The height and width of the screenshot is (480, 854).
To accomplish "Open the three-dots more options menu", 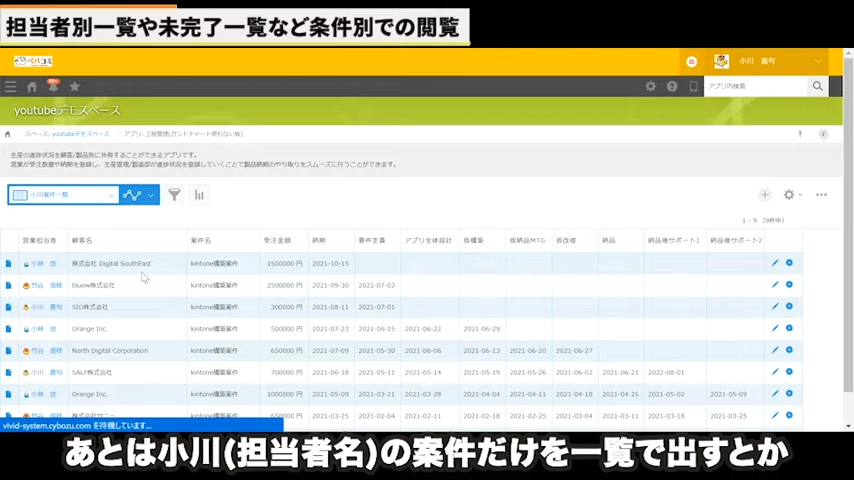I will pyautogui.click(x=821, y=195).
